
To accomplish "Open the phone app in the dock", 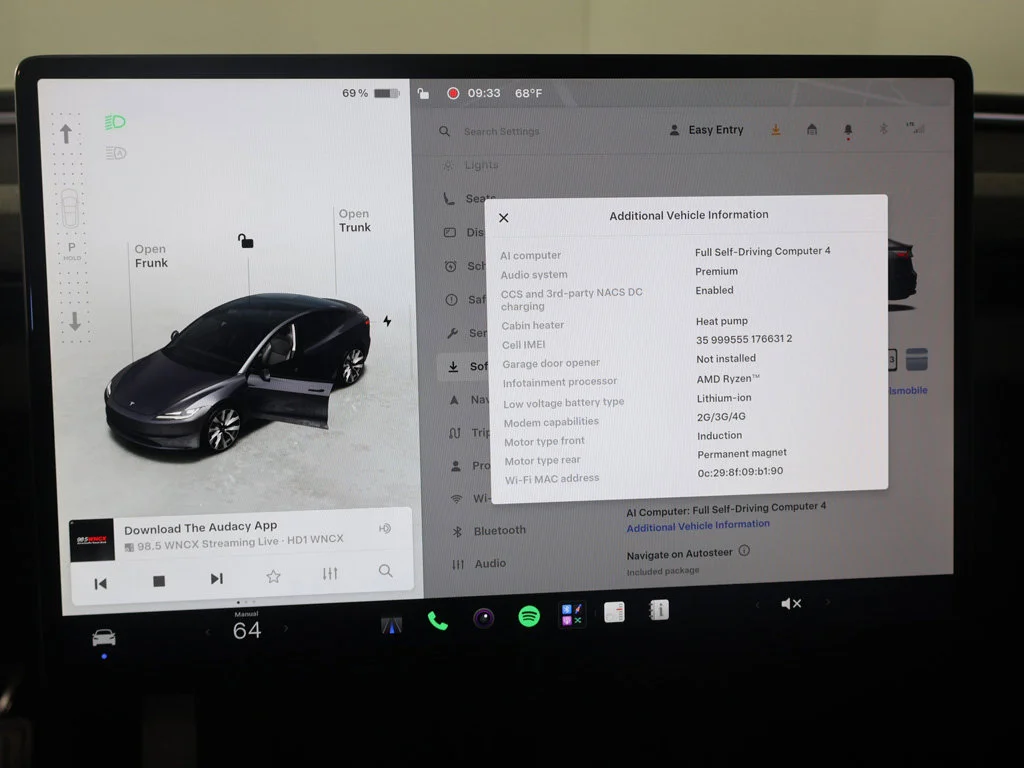I will 438,620.
